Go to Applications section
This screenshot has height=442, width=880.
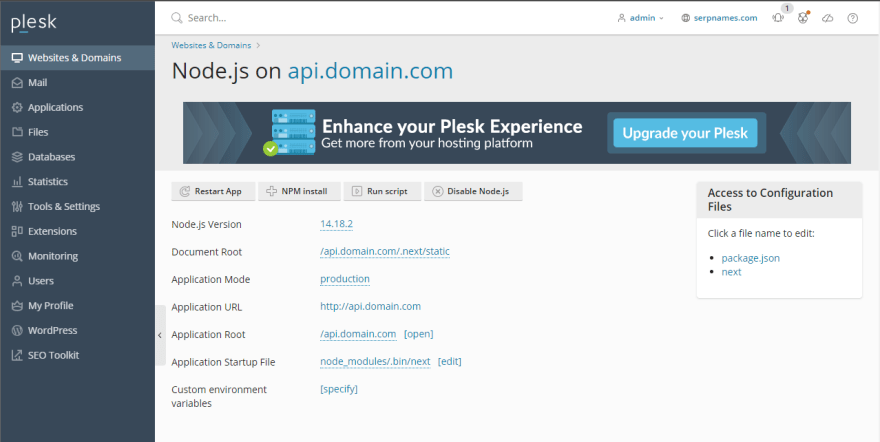pos(77,107)
